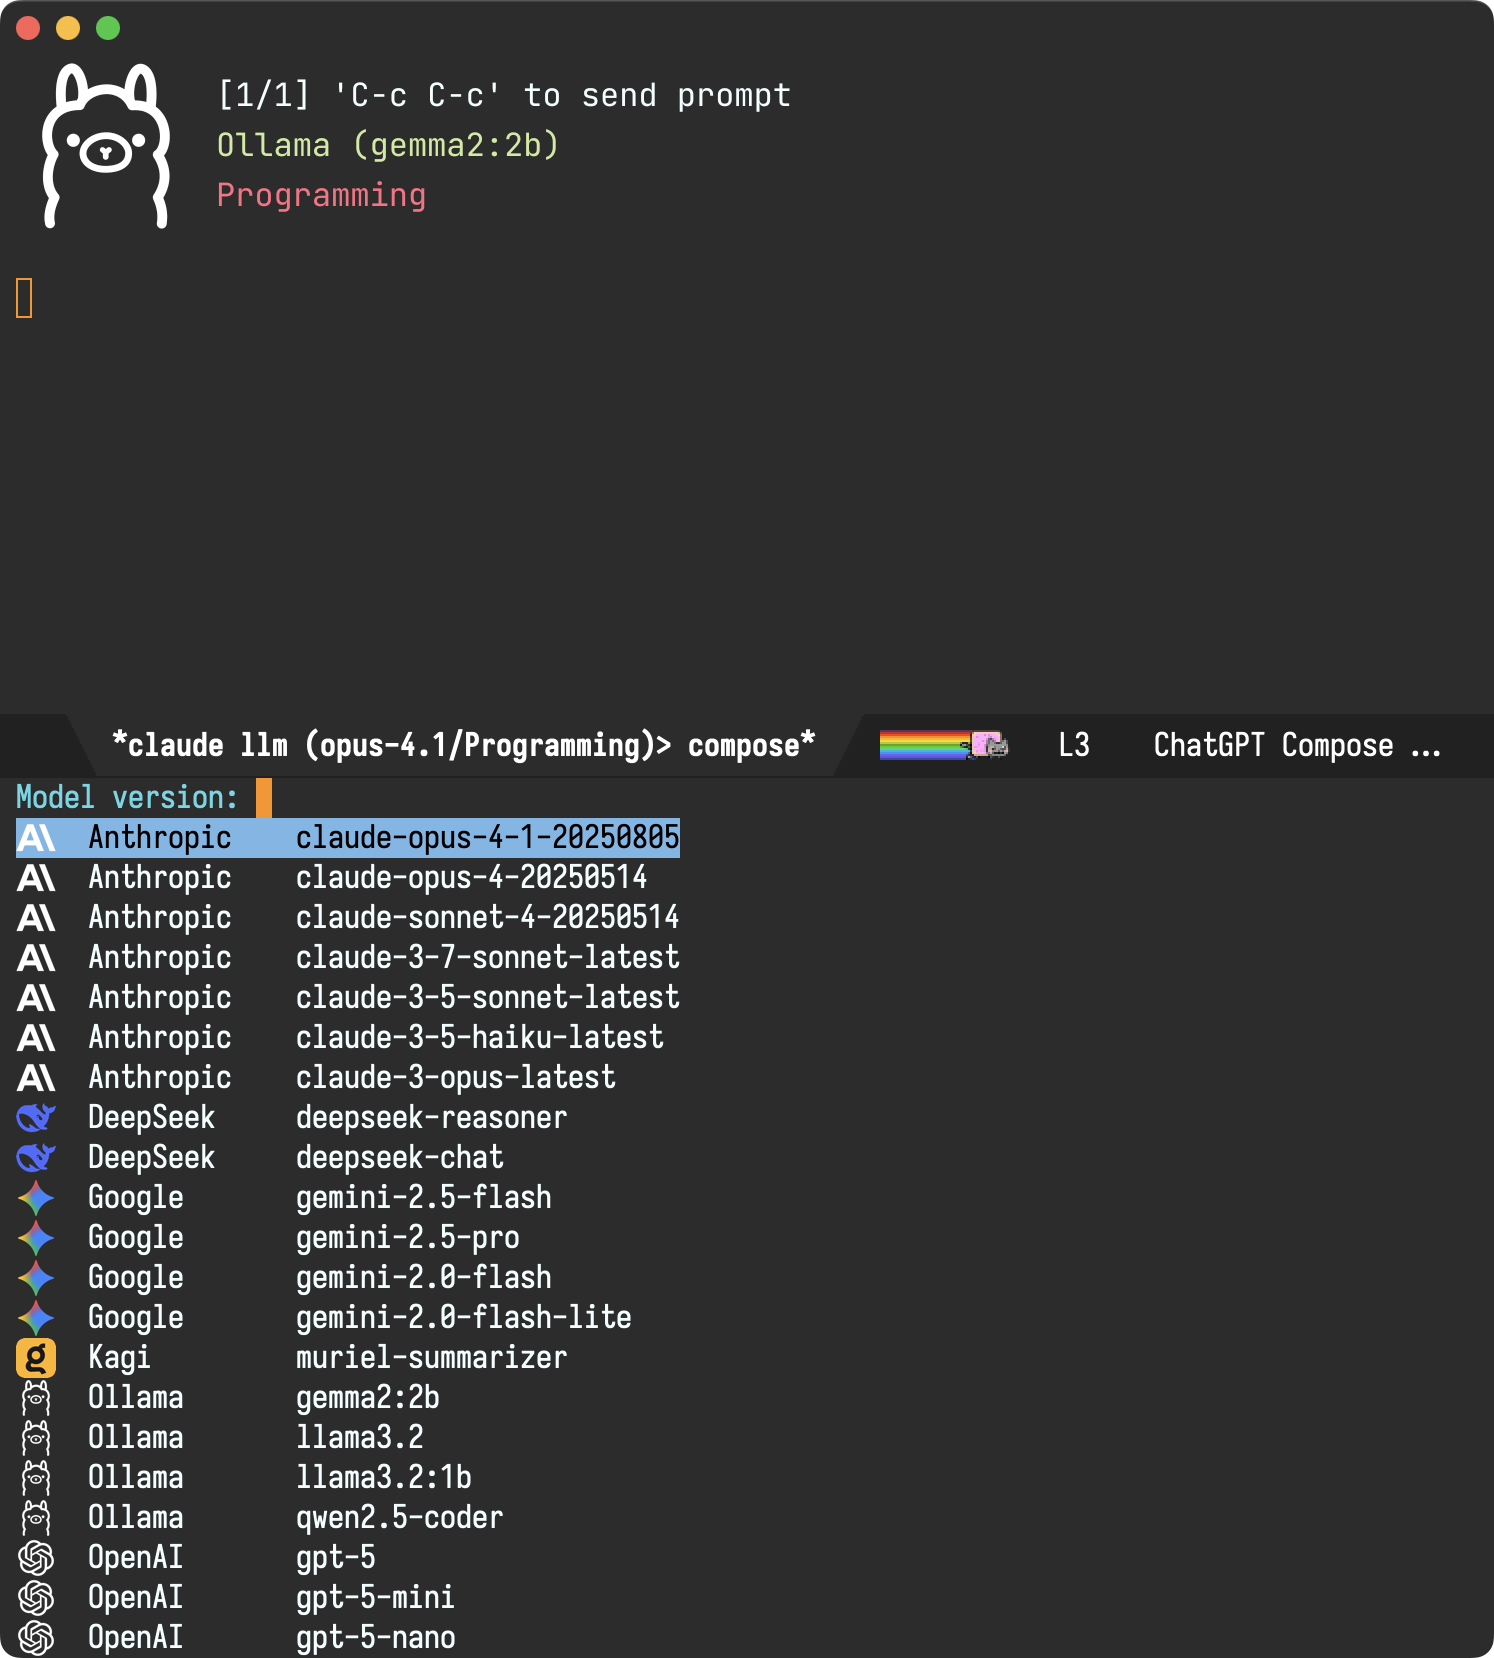Click the 'C-c C-c' to send prompt header line
The image size is (1494, 1658).
point(504,95)
